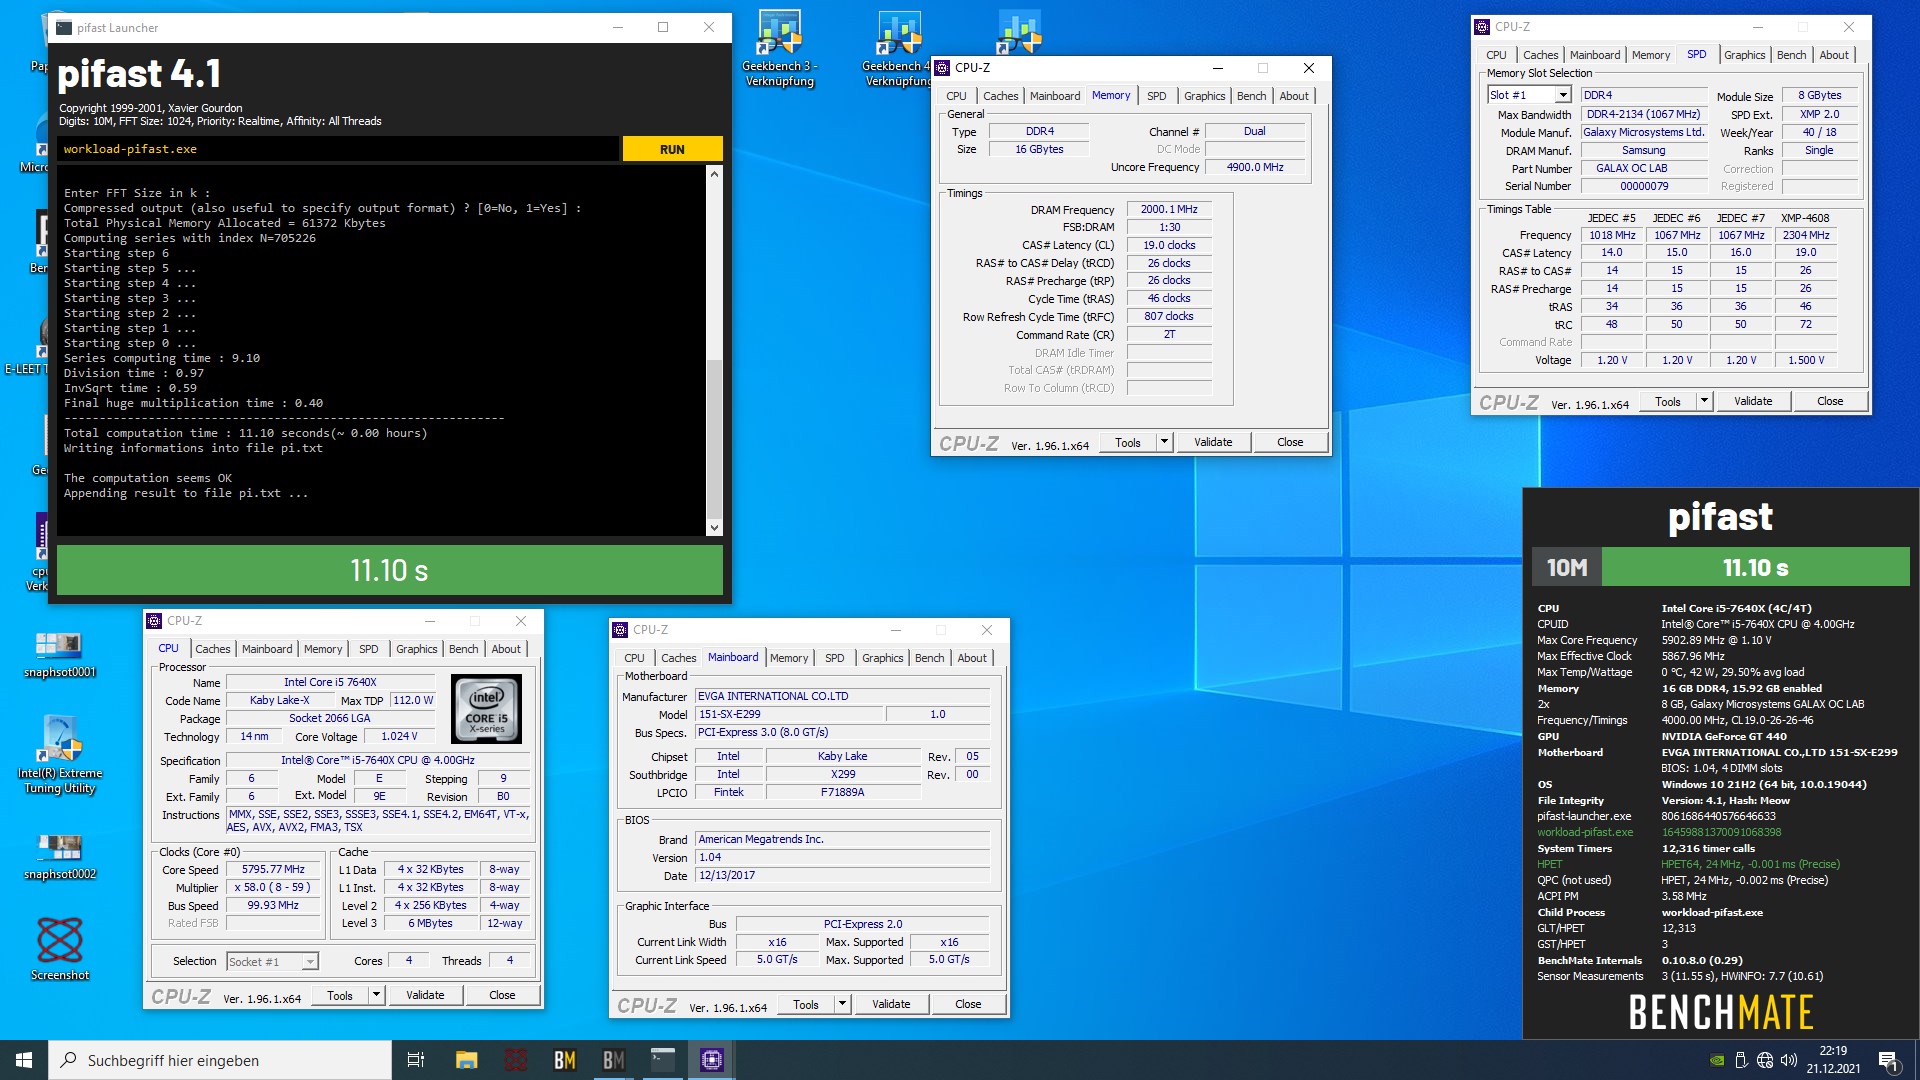Image resolution: width=1920 pixels, height=1080 pixels.
Task: Open the network globe tray icon
Action: (x=1765, y=1060)
